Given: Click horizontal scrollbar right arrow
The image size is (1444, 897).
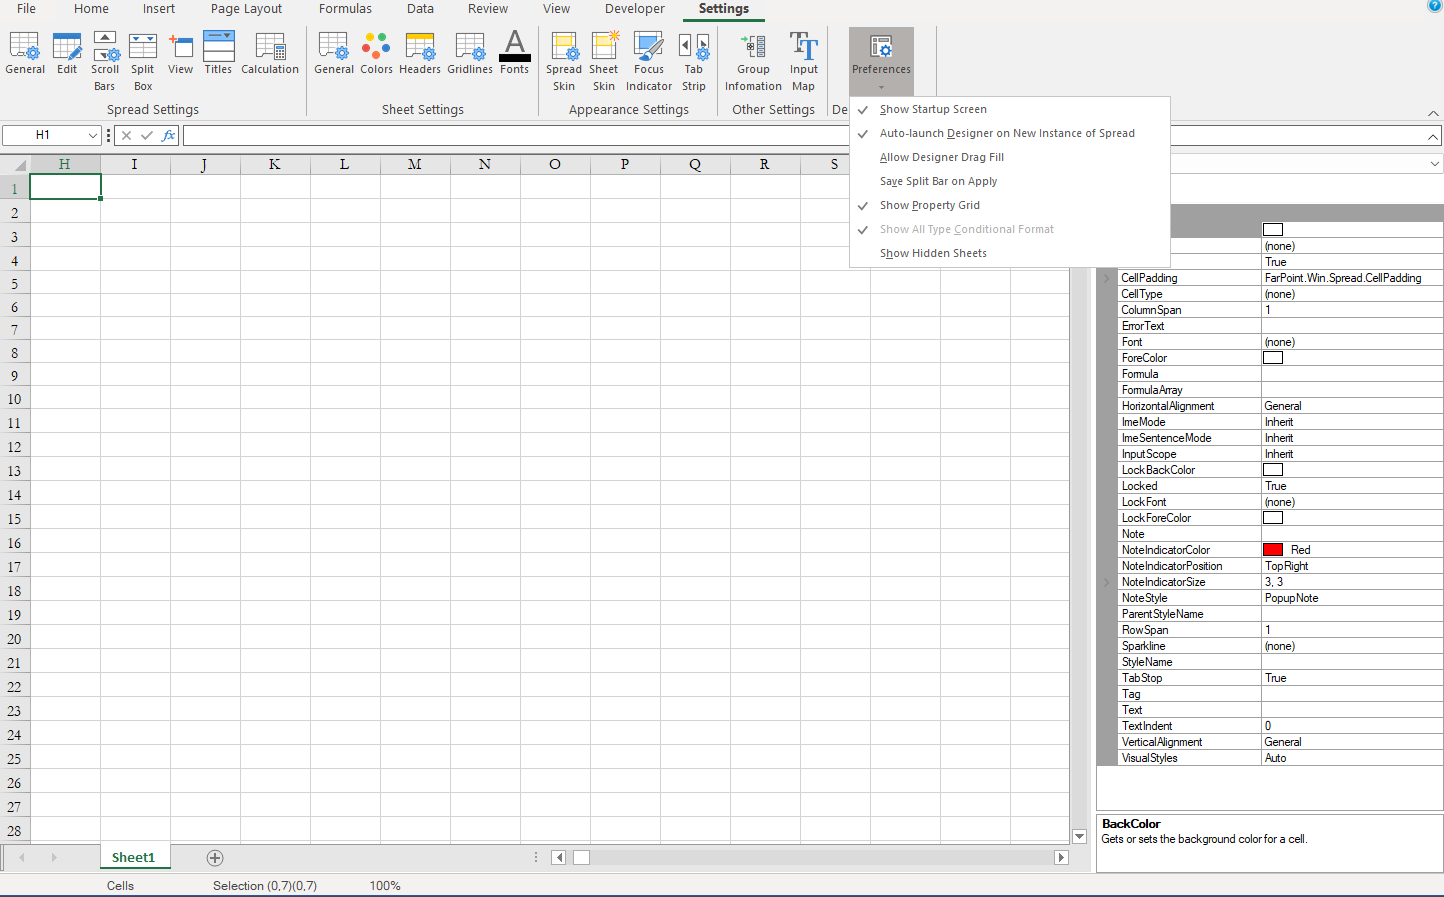Looking at the screenshot, I should pos(1061,858).
